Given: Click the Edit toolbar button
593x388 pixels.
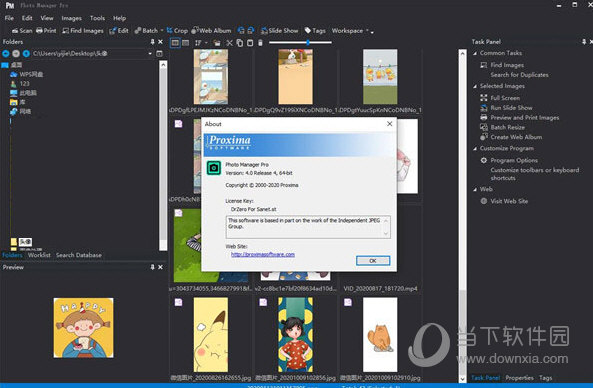Looking at the screenshot, I should (119, 31).
